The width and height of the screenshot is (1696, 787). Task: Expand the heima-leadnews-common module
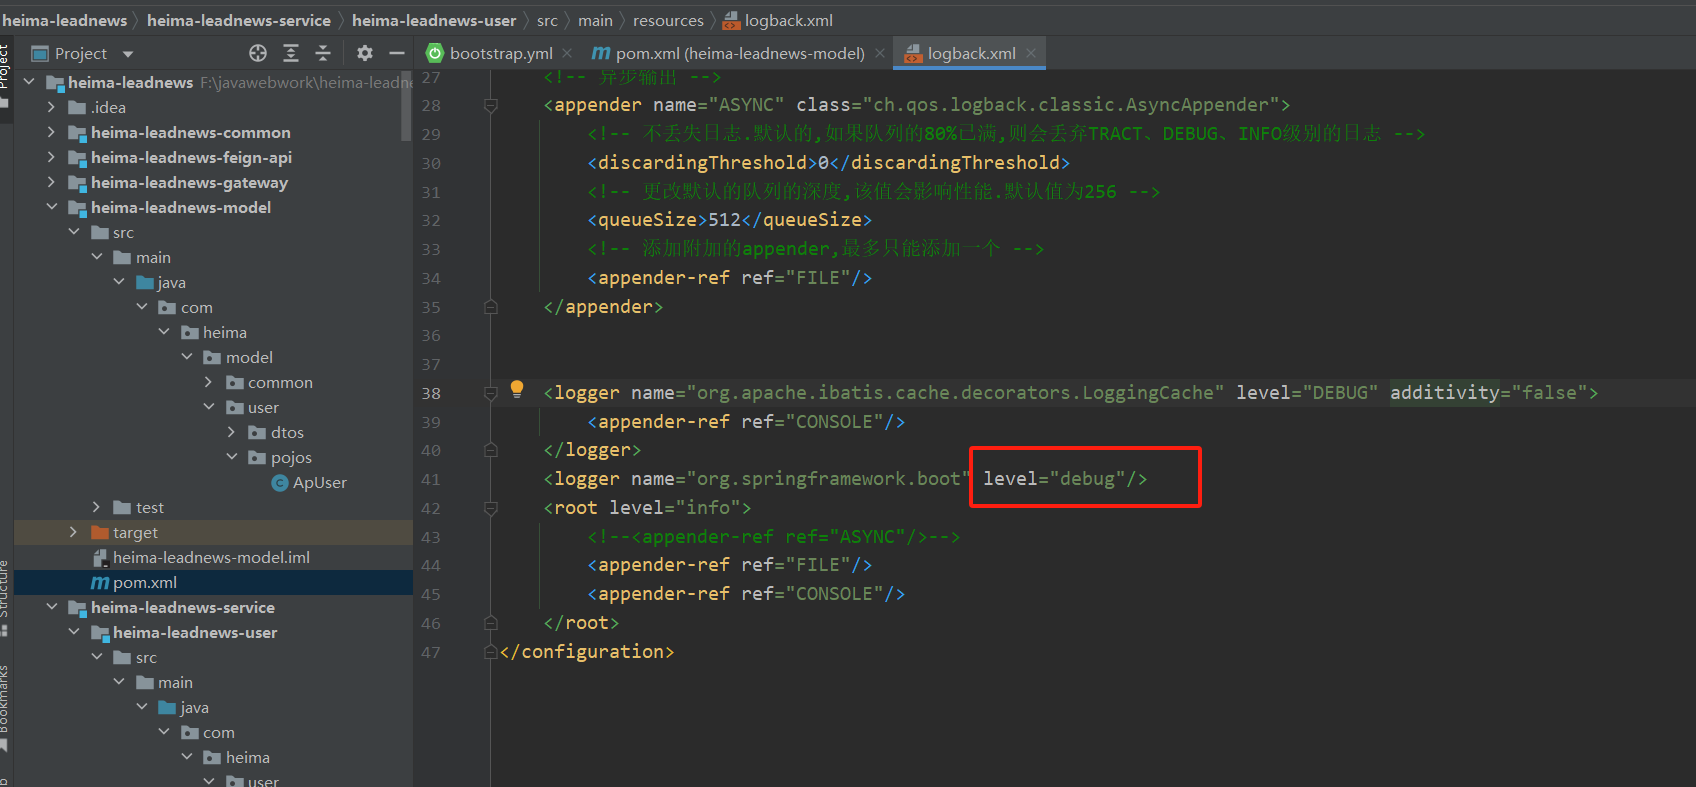(51, 132)
